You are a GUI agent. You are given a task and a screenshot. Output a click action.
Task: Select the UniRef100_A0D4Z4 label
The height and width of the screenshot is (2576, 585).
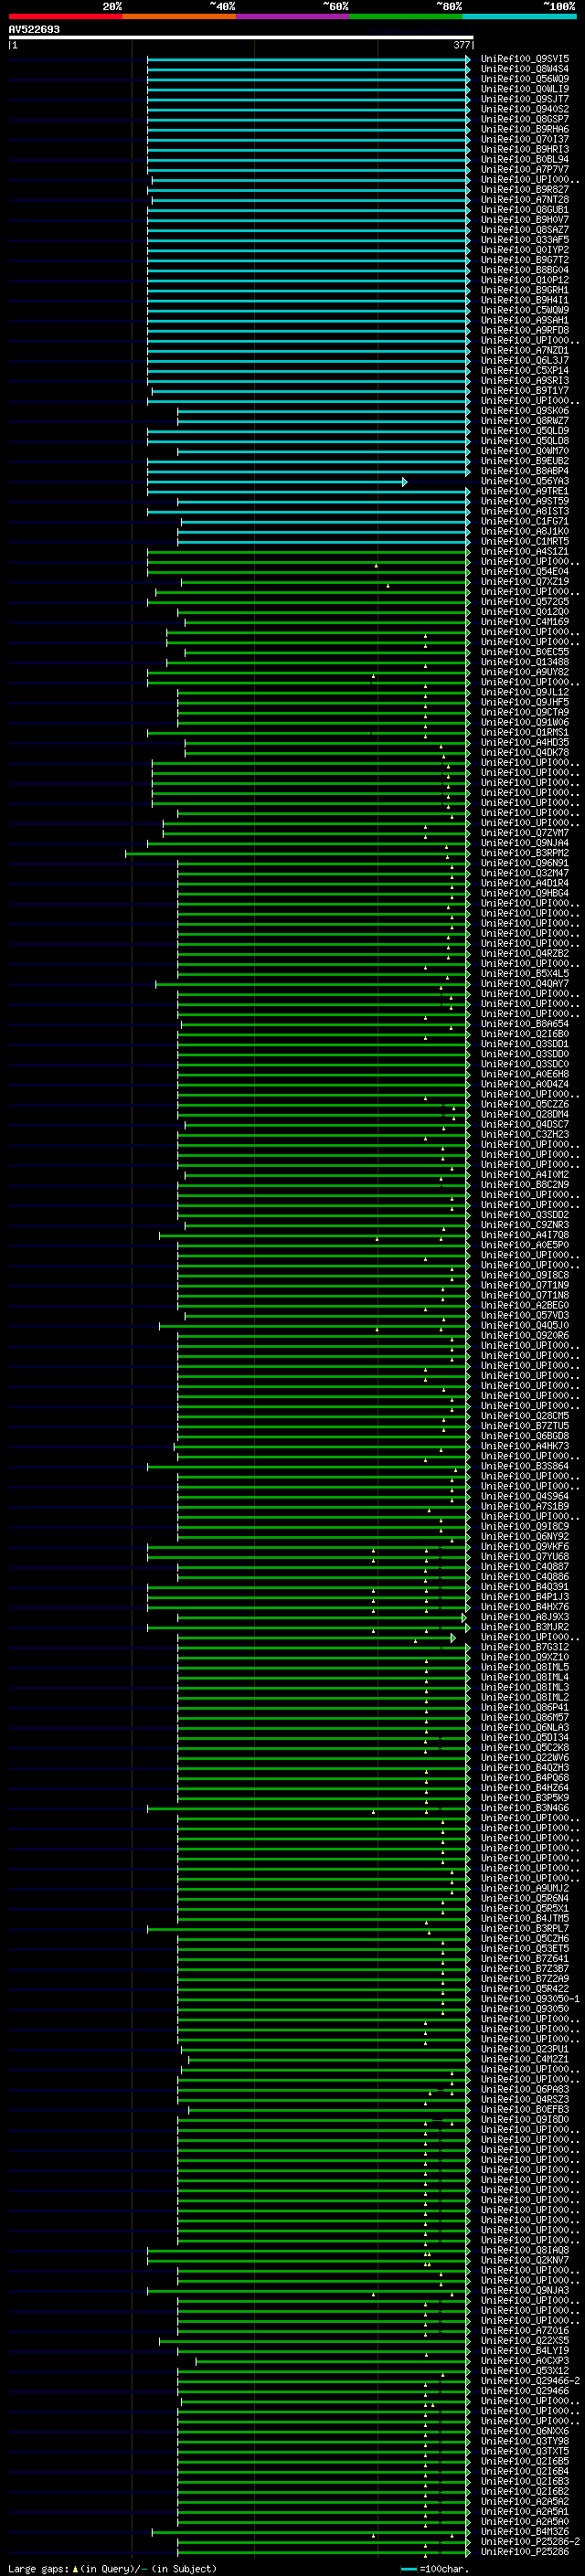click(525, 1084)
